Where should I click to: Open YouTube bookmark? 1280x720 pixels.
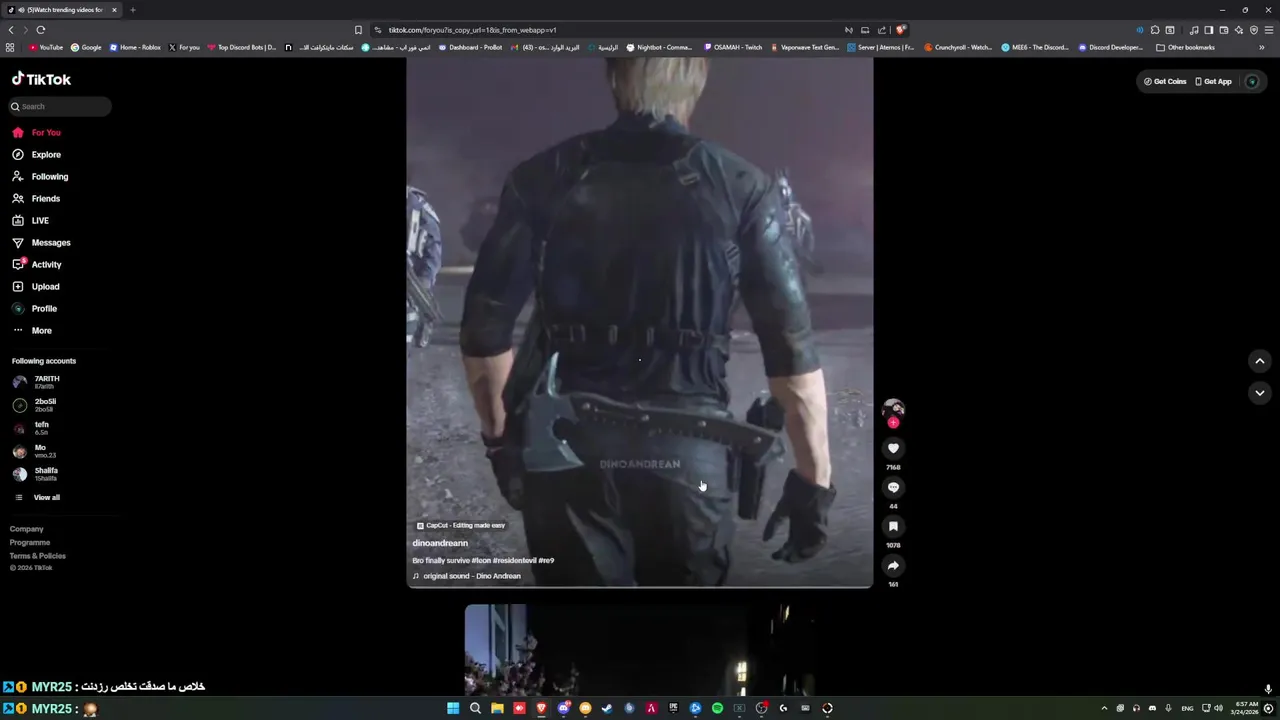click(x=46, y=47)
